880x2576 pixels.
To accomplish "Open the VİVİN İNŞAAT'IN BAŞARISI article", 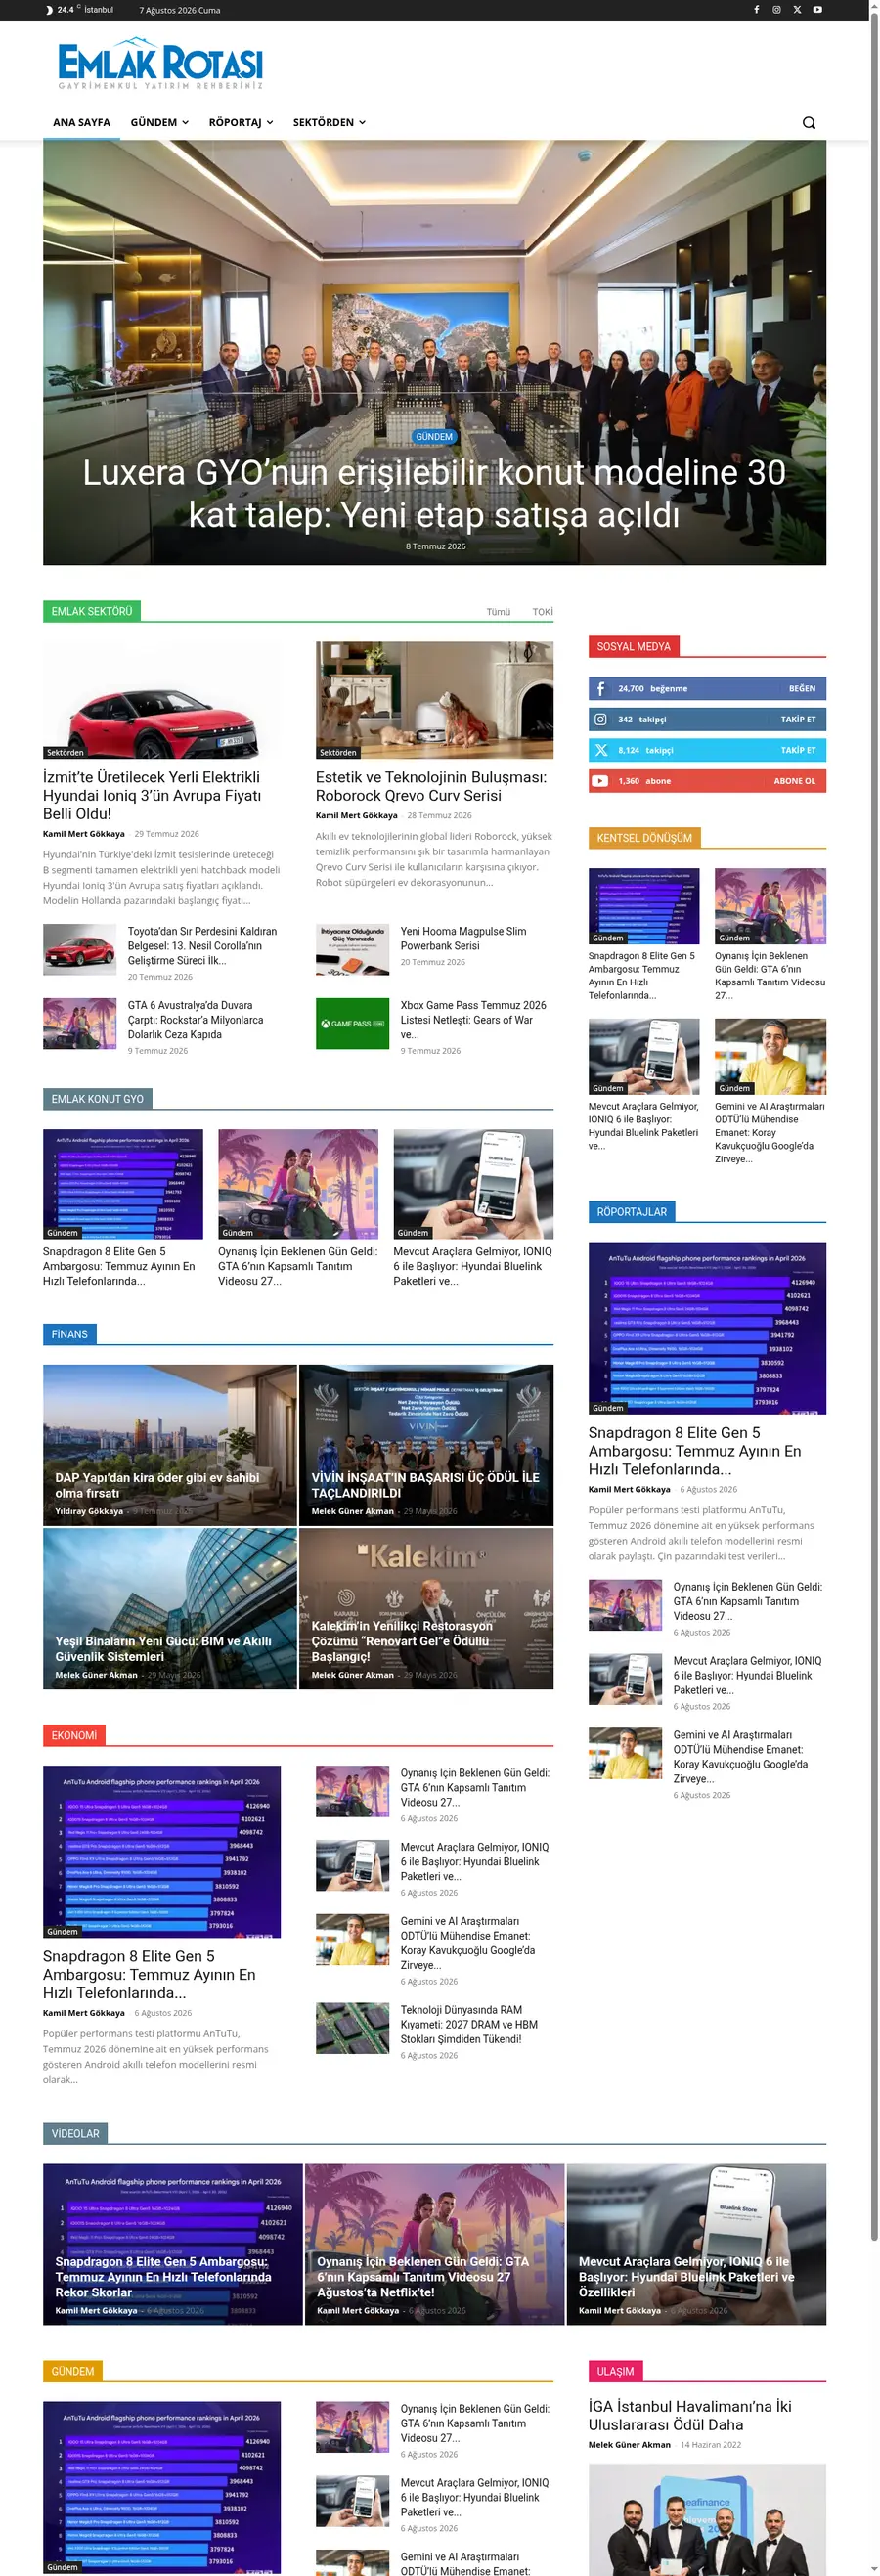I will coord(425,1485).
